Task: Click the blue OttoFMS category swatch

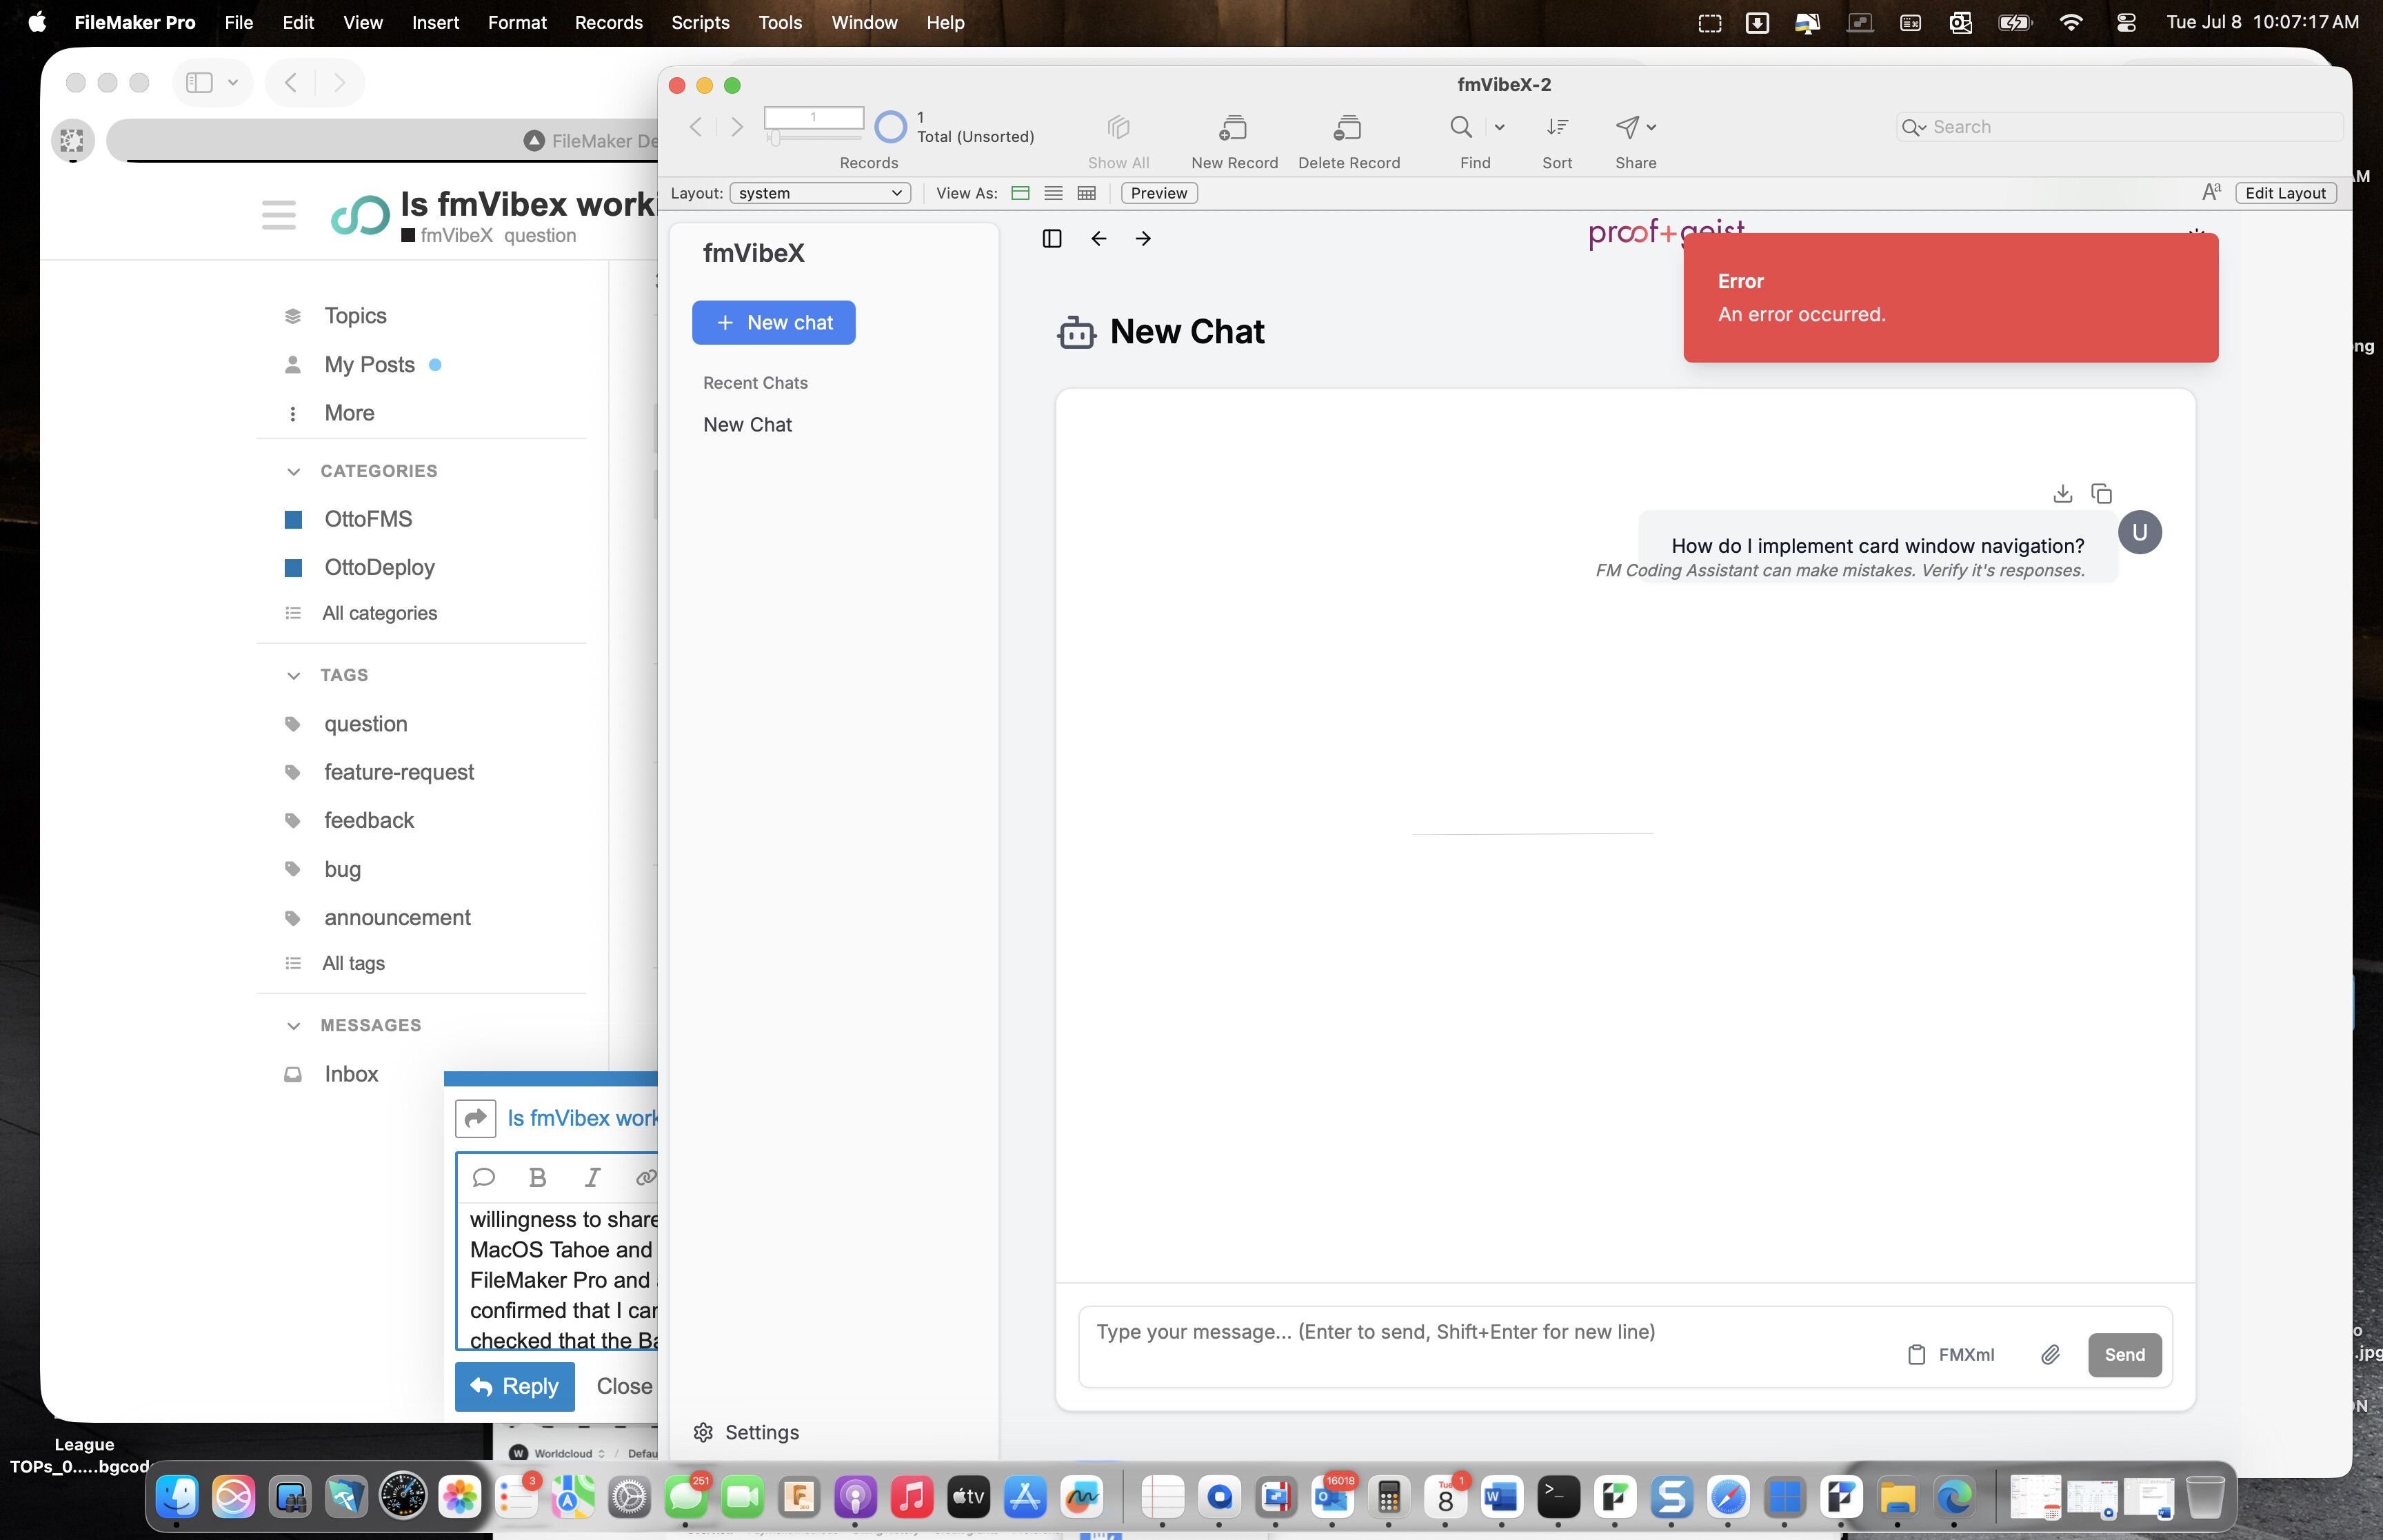Action: tap(293, 519)
